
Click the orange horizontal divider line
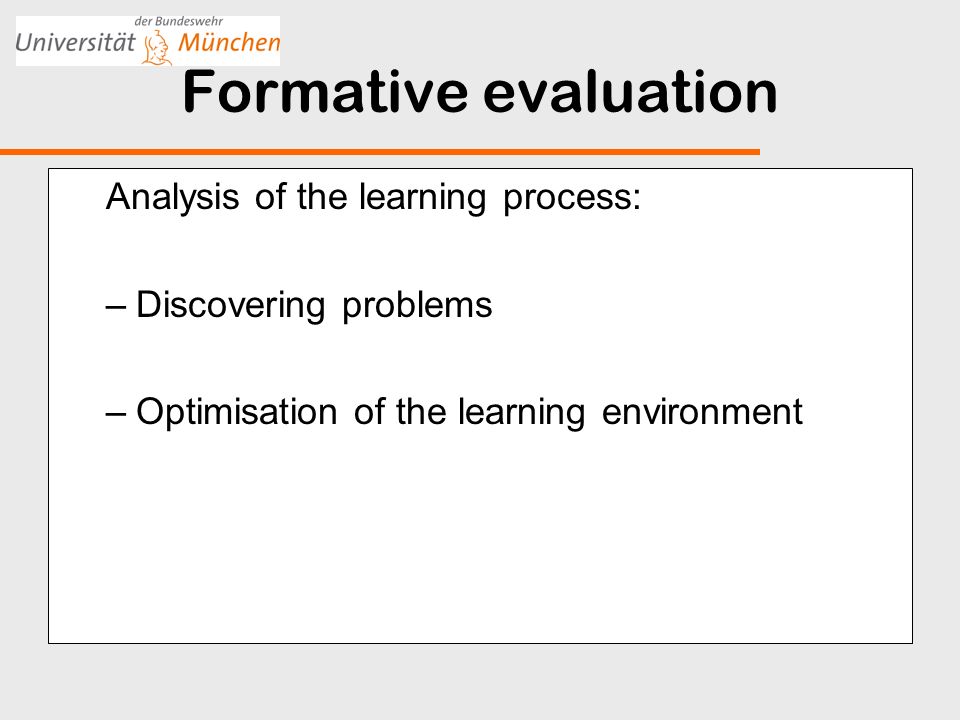(x=380, y=152)
